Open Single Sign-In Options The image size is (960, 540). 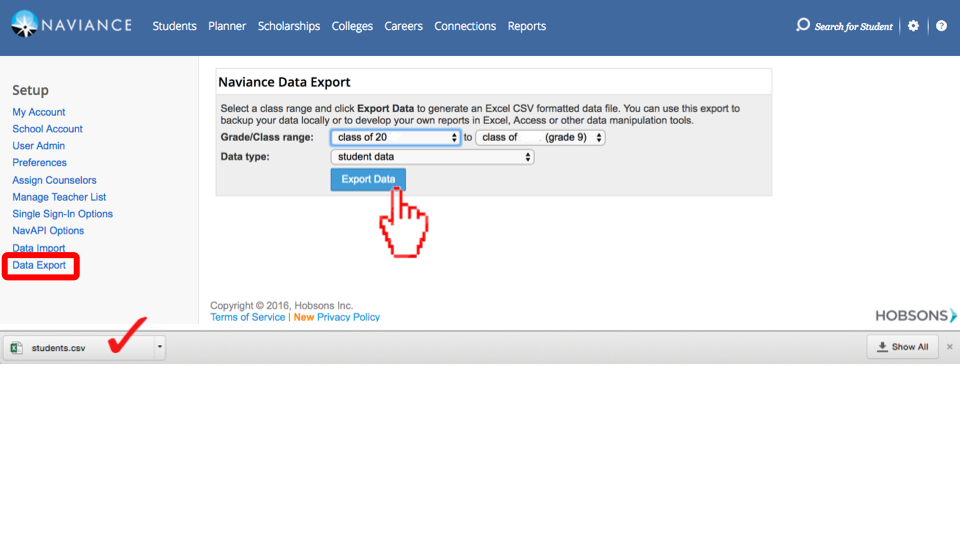62,214
